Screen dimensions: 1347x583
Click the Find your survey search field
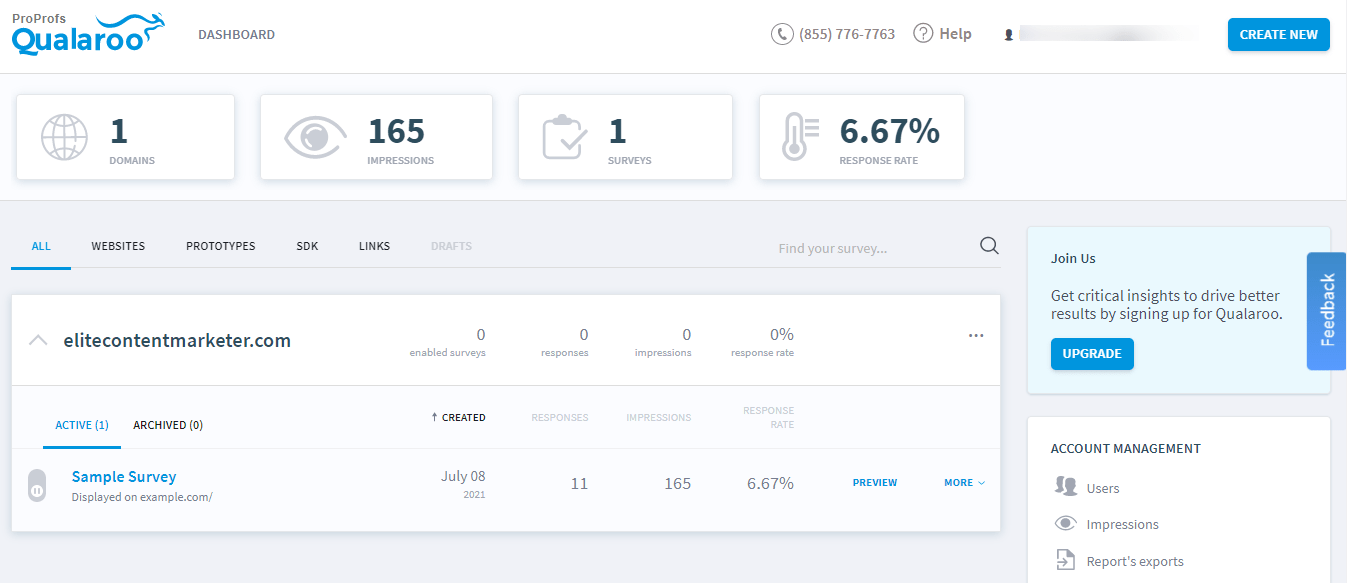tap(870, 248)
